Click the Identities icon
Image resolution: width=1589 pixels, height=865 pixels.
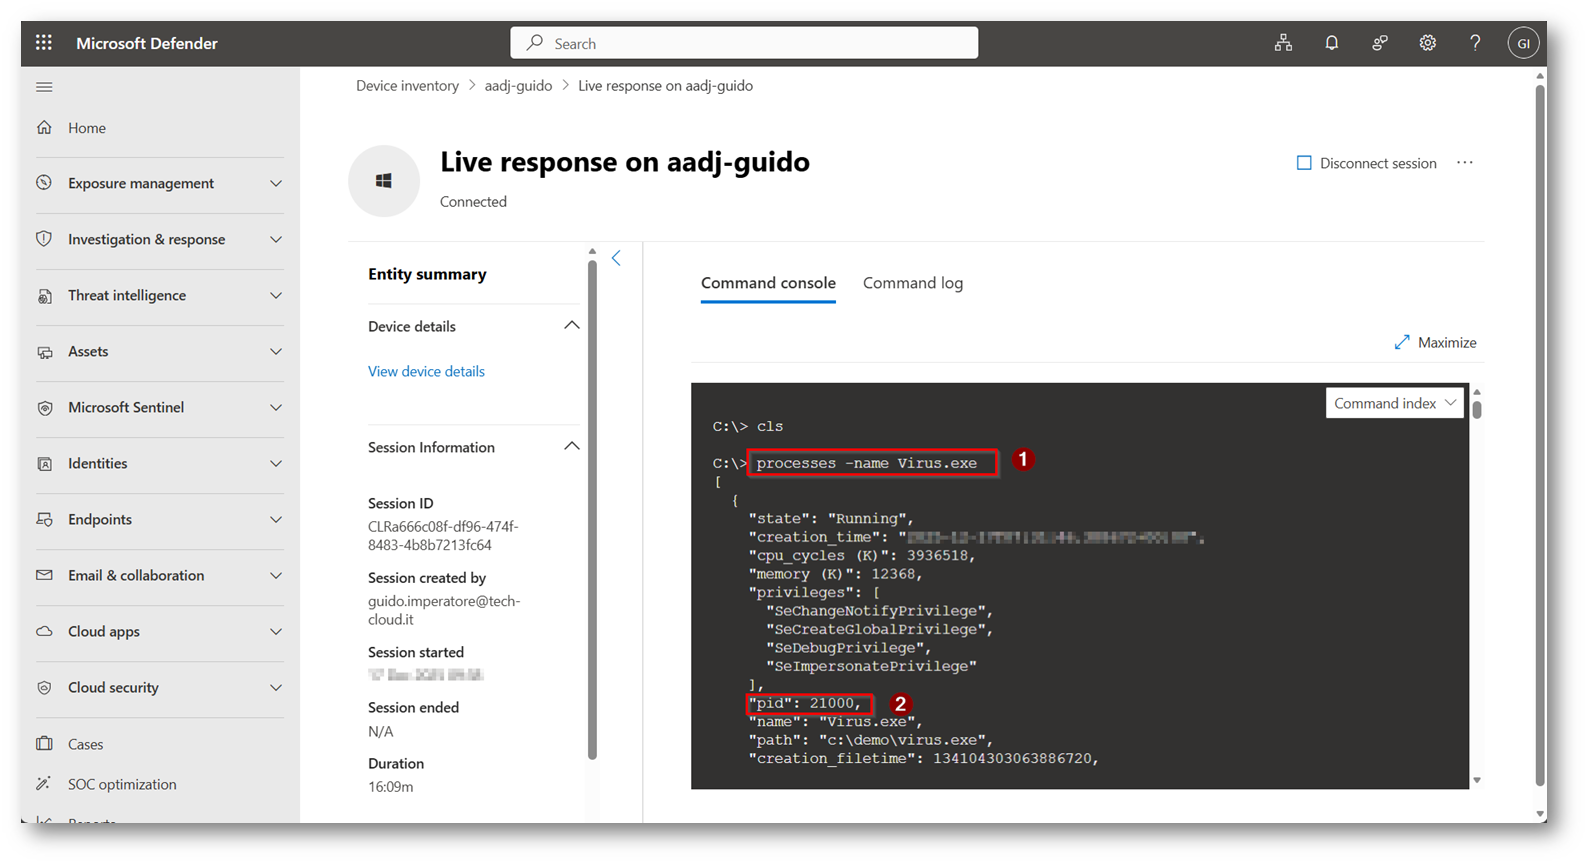click(x=44, y=463)
